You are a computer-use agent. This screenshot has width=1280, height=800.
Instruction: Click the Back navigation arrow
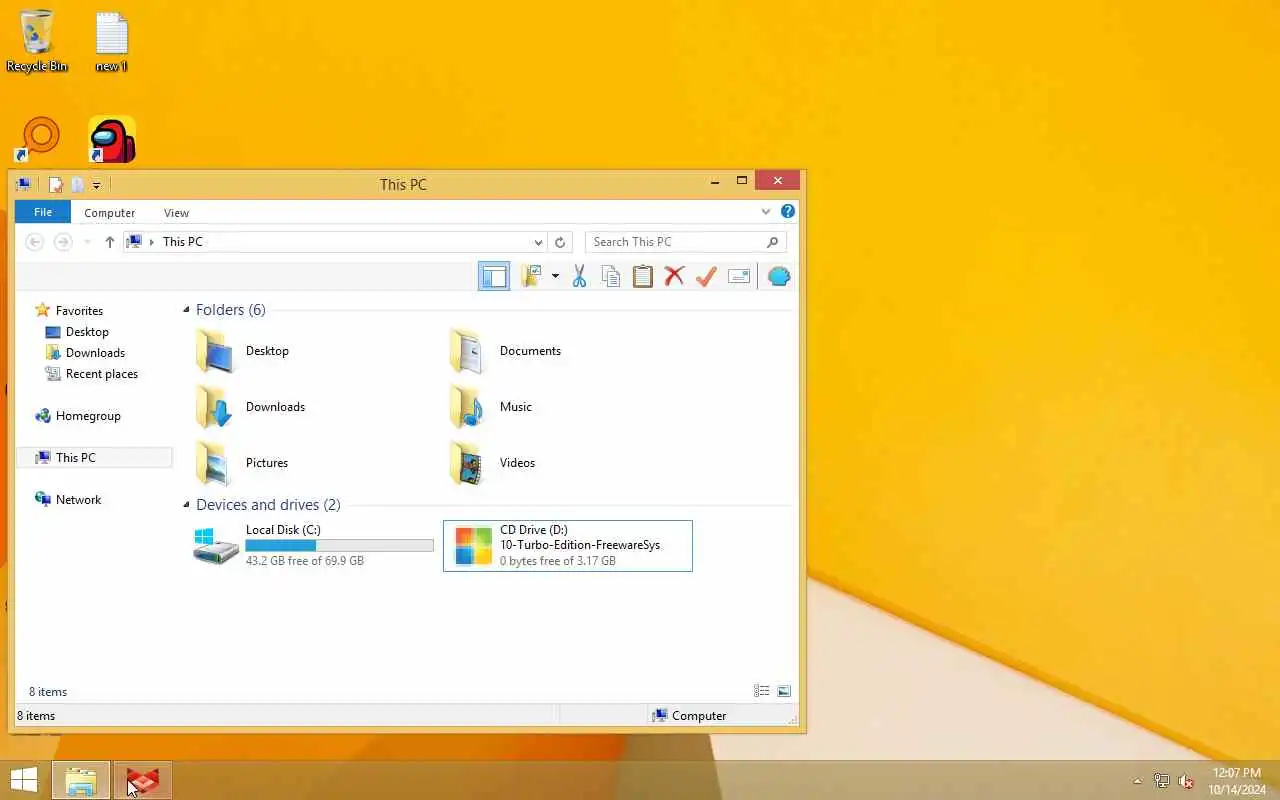click(34, 242)
